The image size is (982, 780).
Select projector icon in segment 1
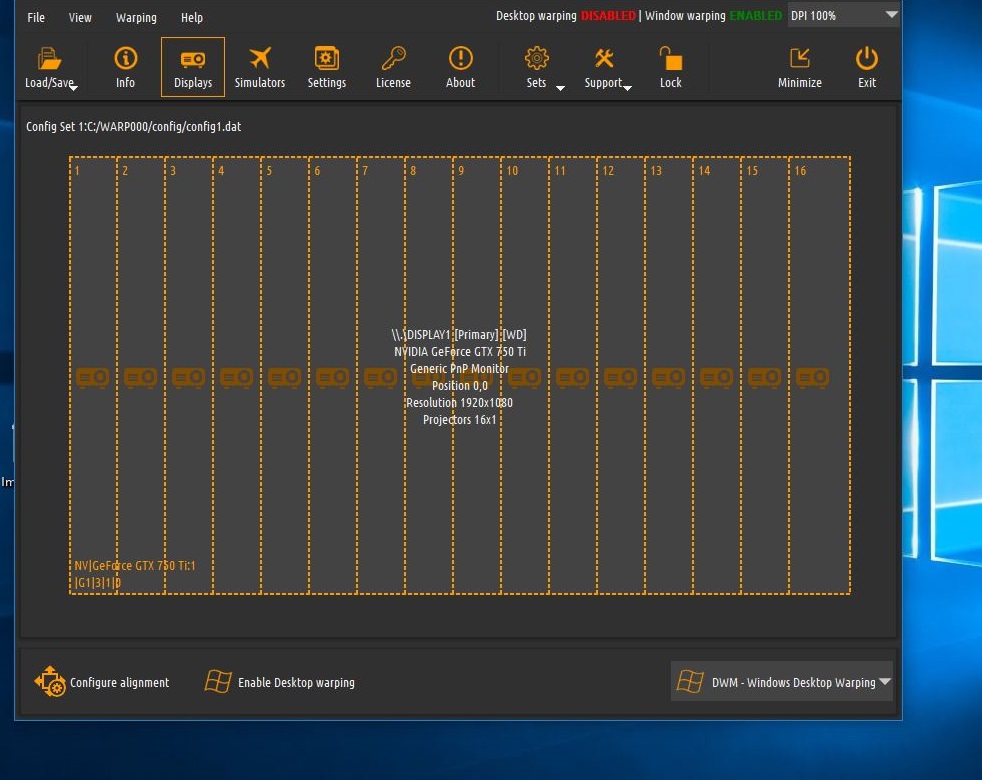(93, 378)
